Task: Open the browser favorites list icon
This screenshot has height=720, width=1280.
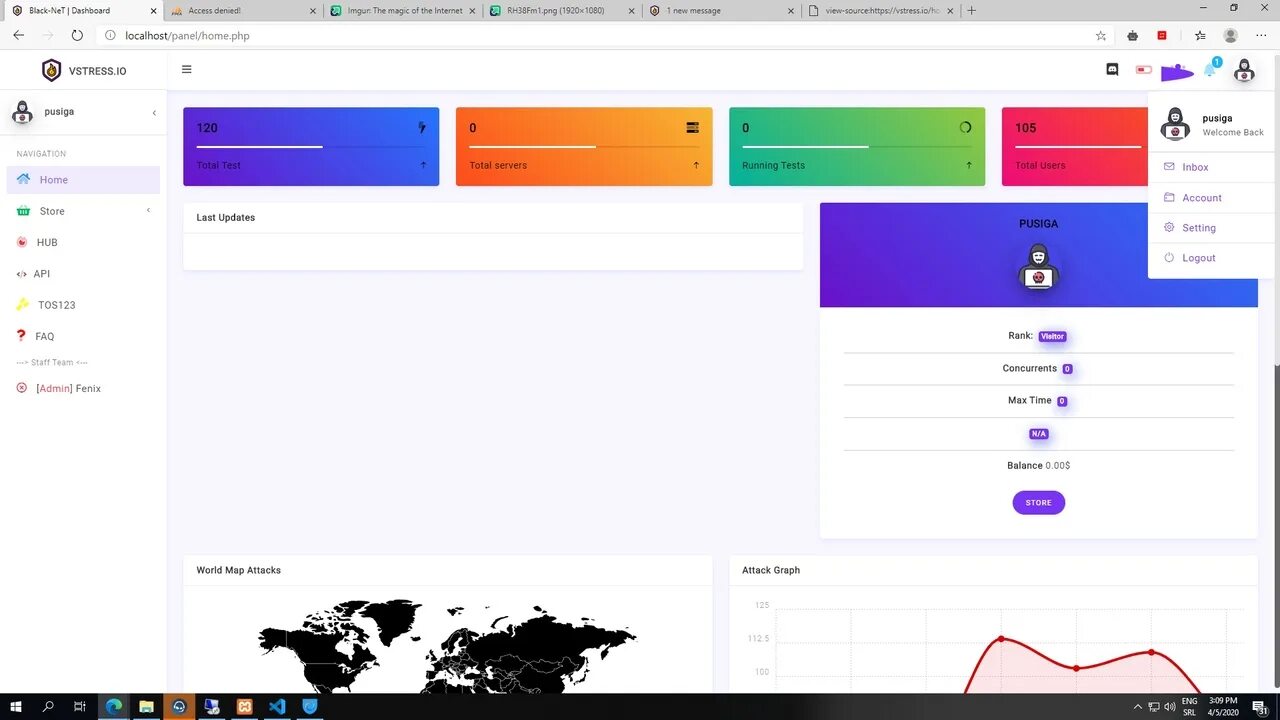Action: pyautogui.click(x=1200, y=35)
